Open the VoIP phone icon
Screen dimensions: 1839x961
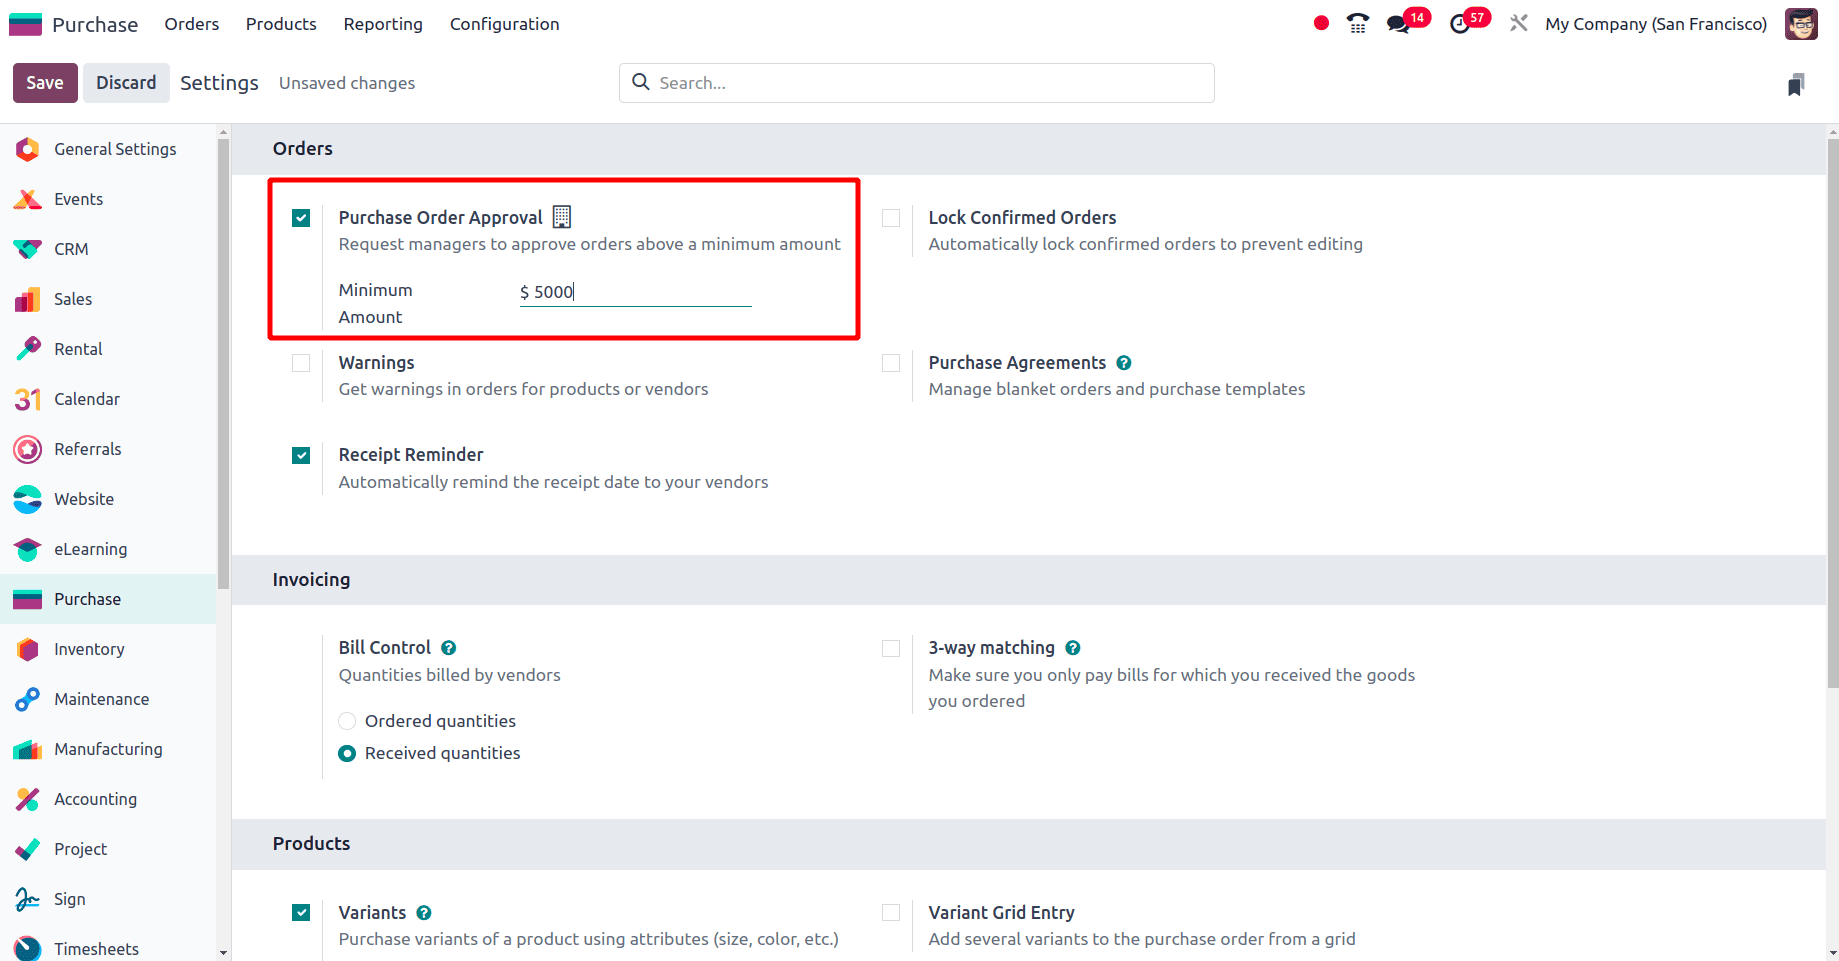1357,23
